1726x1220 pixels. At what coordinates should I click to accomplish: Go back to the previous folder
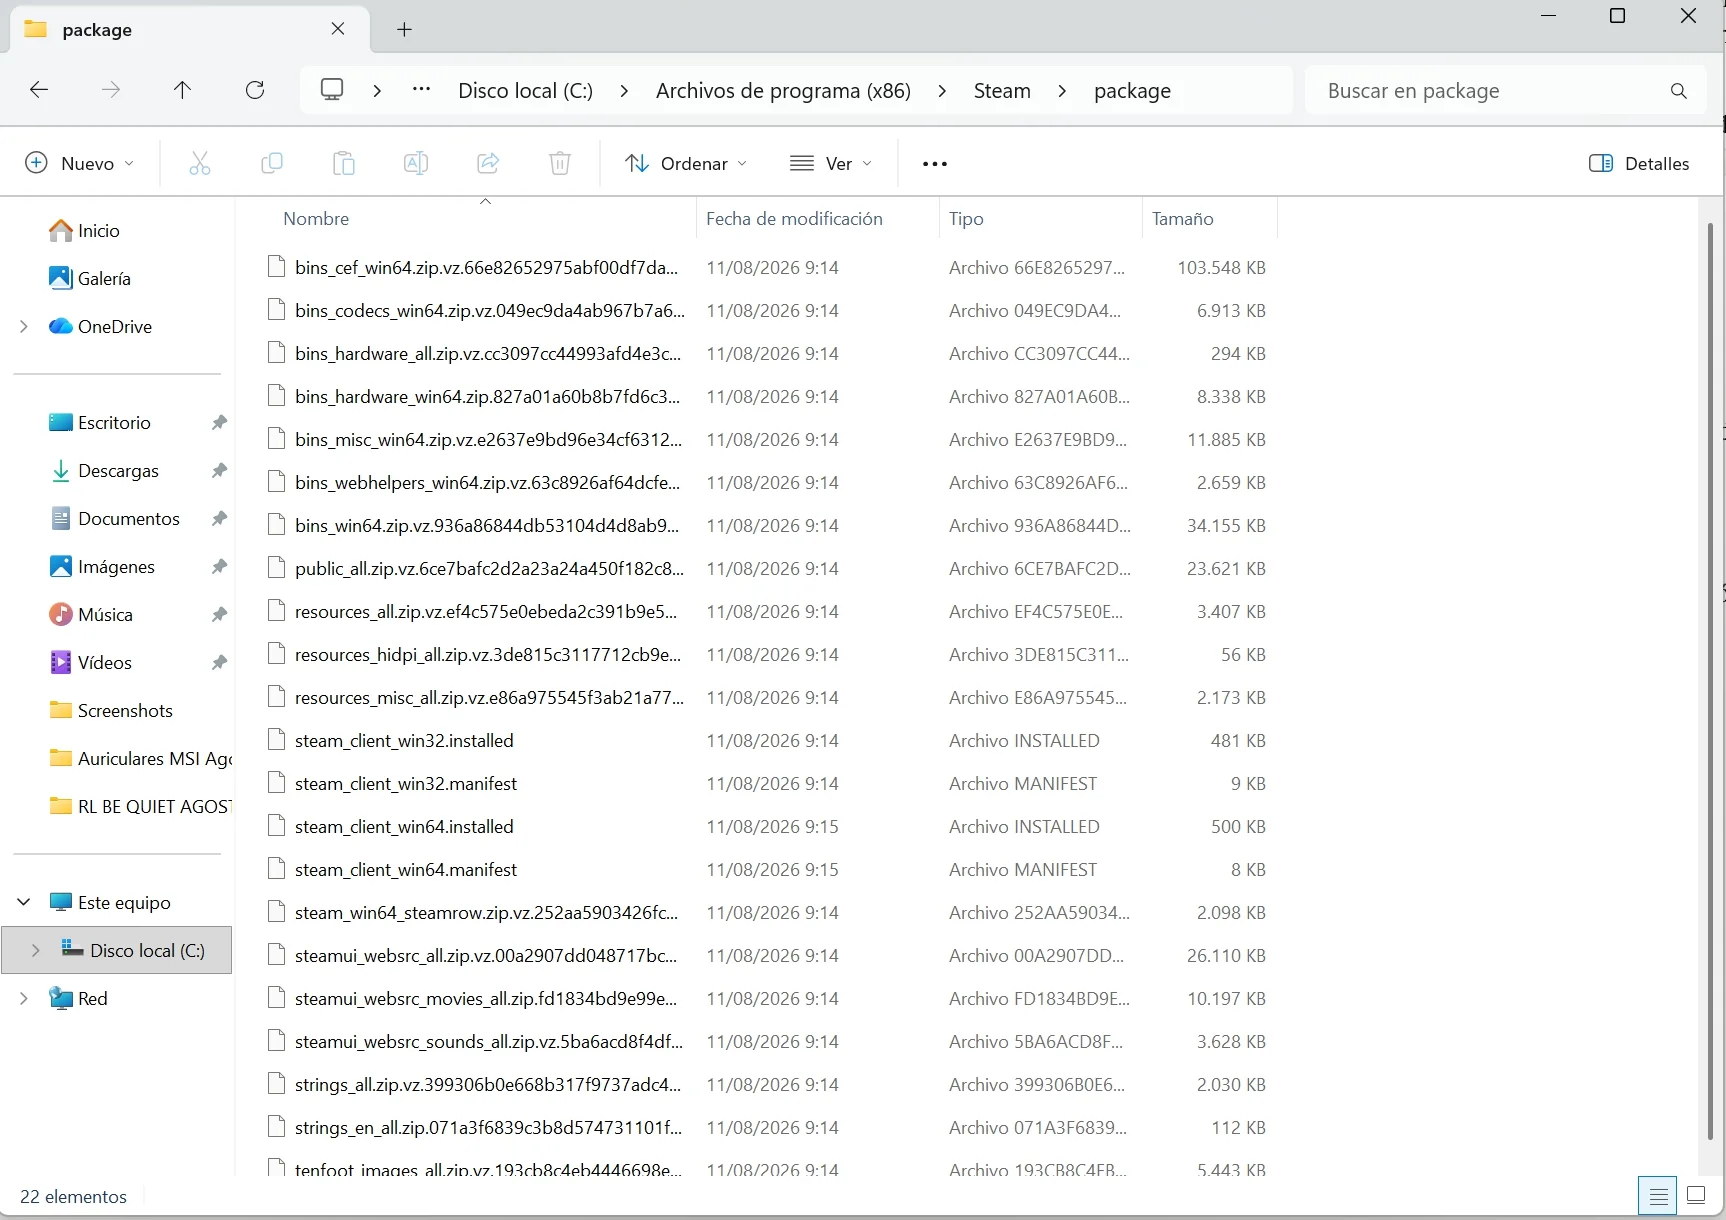[x=39, y=90]
